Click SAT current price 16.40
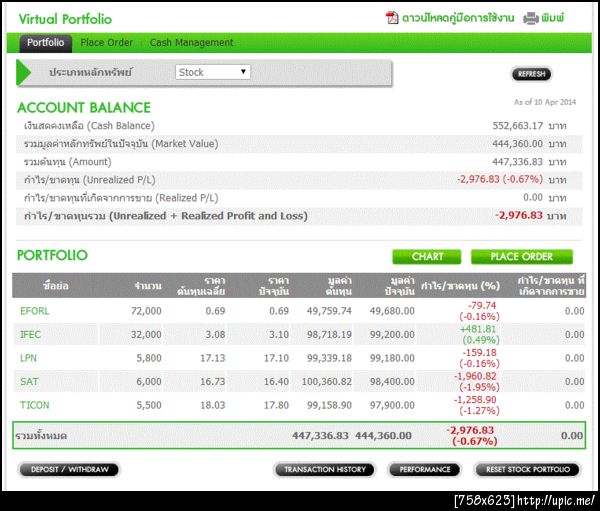Image resolution: width=600 pixels, height=511 pixels. 276,382
